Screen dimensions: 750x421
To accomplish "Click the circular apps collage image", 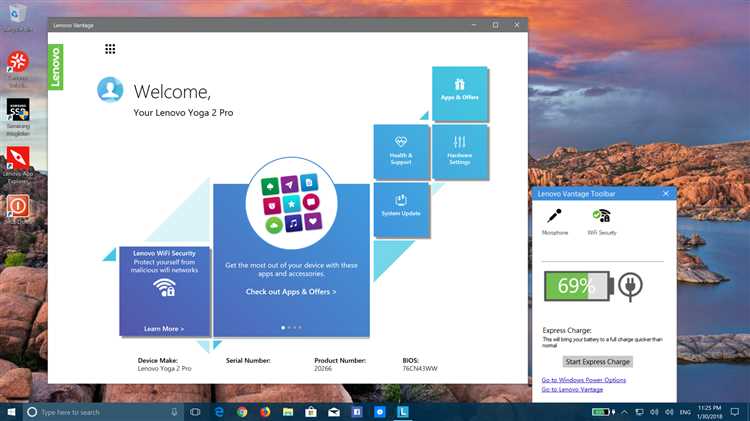I will coord(291,203).
